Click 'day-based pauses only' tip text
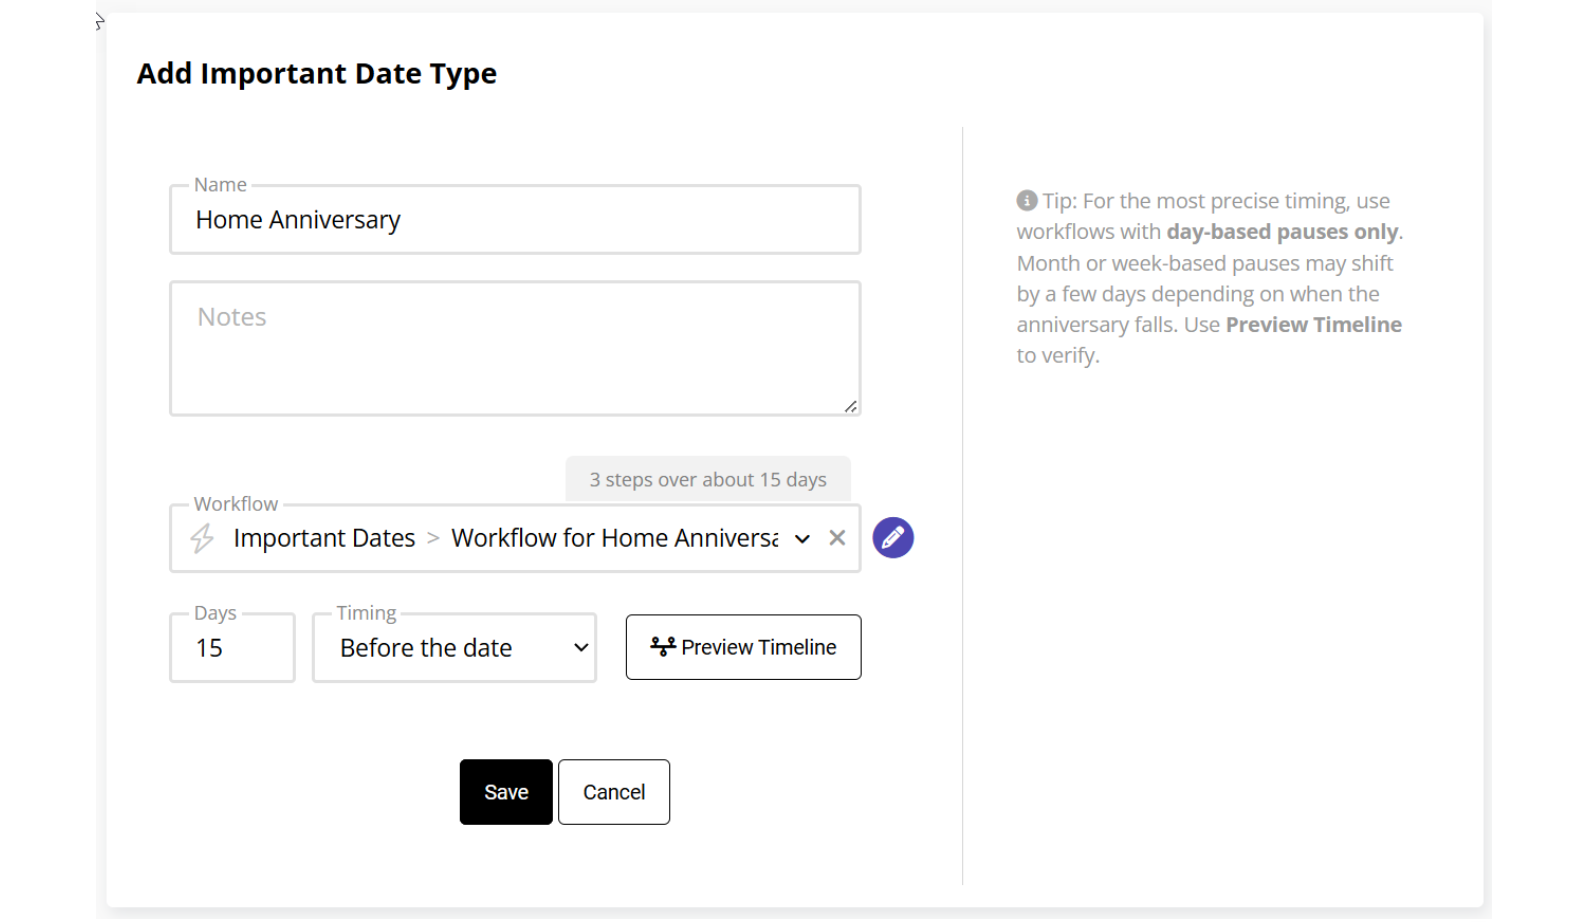Screen dimensions: 1582x922 tap(1282, 232)
